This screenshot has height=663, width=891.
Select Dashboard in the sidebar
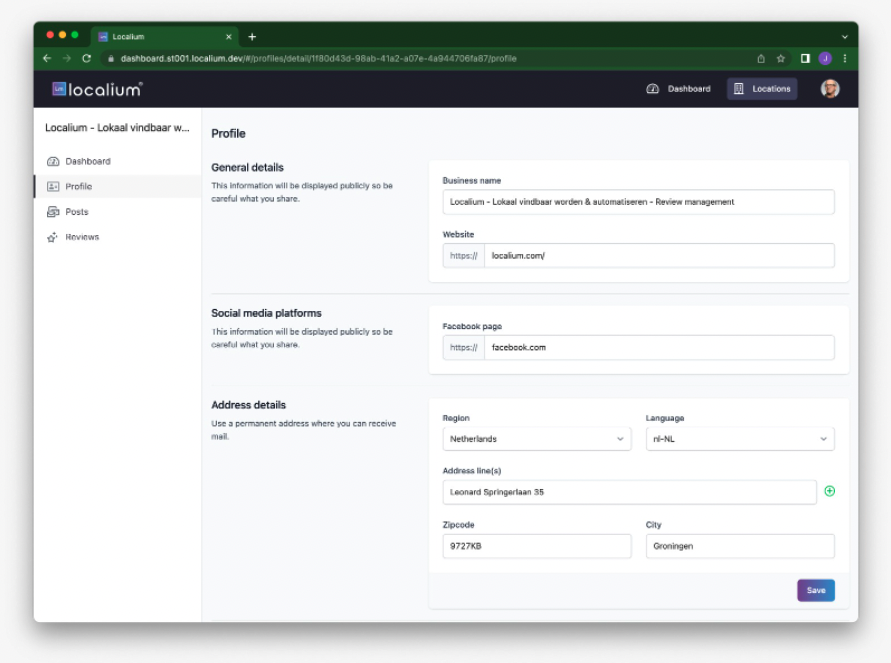pyautogui.click(x=118, y=161)
